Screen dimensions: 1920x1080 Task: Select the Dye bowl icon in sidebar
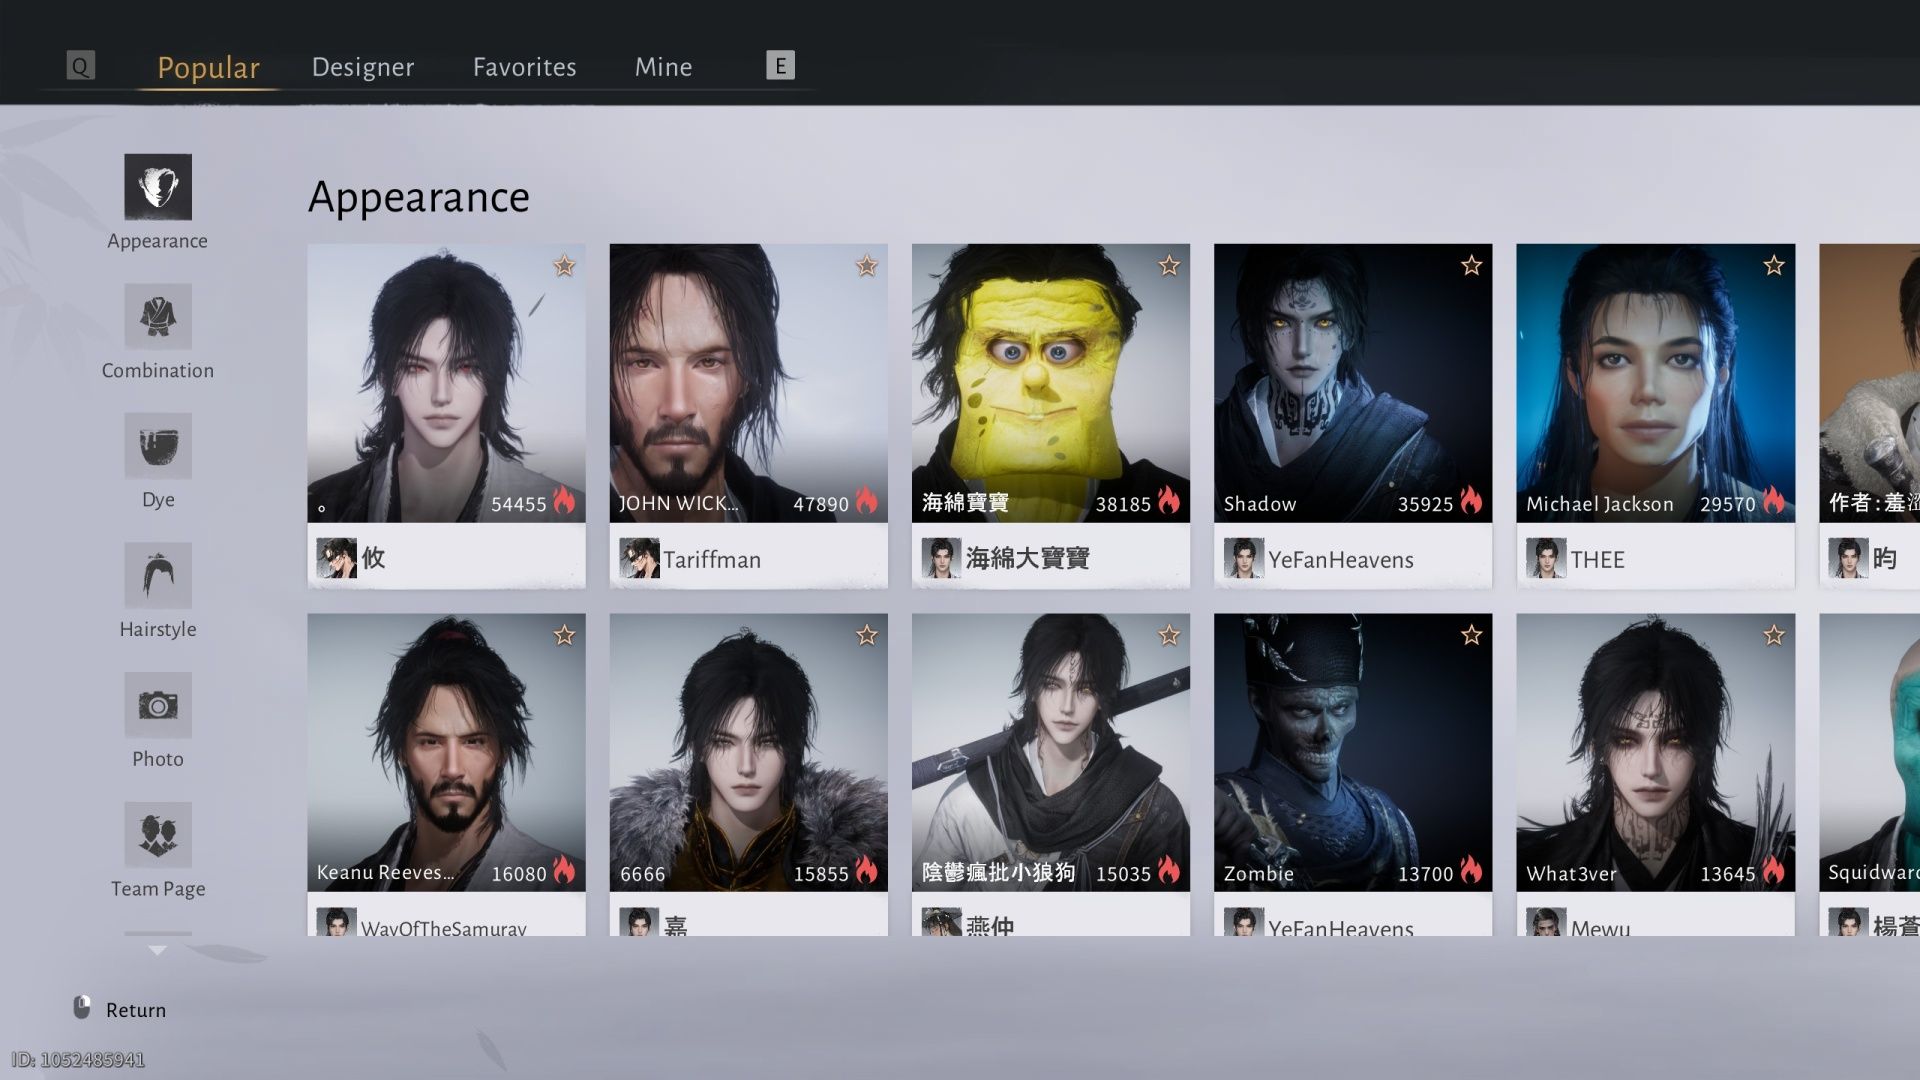point(157,446)
